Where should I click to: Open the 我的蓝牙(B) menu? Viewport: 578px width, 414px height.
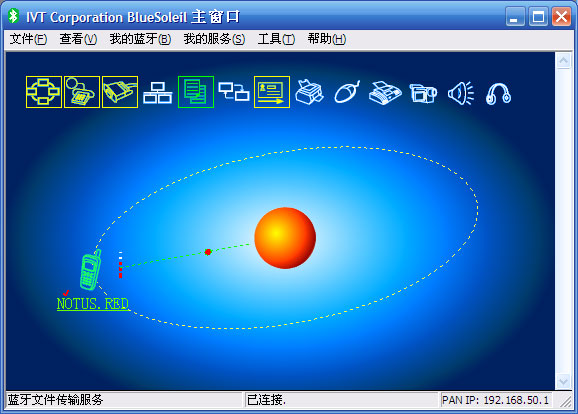click(x=140, y=39)
